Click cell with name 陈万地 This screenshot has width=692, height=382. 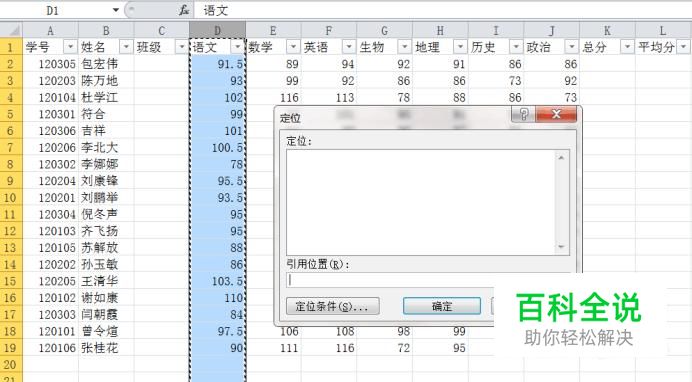click(x=106, y=81)
